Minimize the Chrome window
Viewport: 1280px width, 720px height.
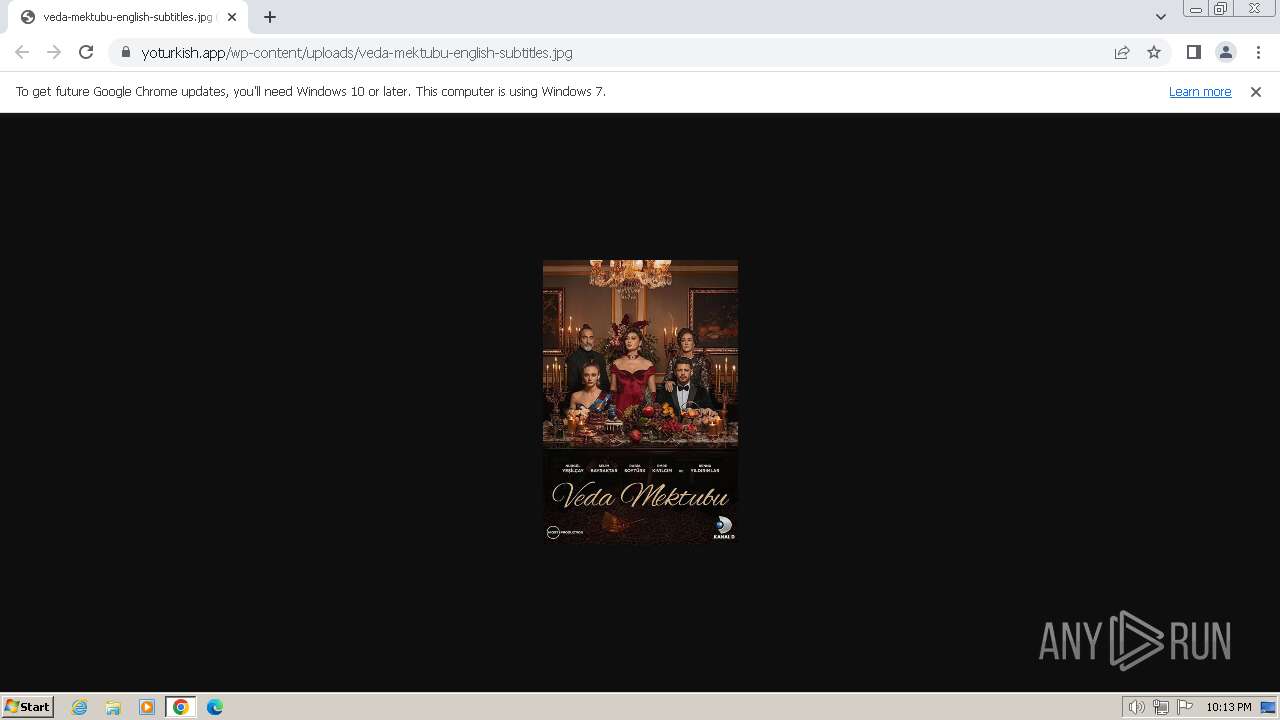pyautogui.click(x=1195, y=9)
